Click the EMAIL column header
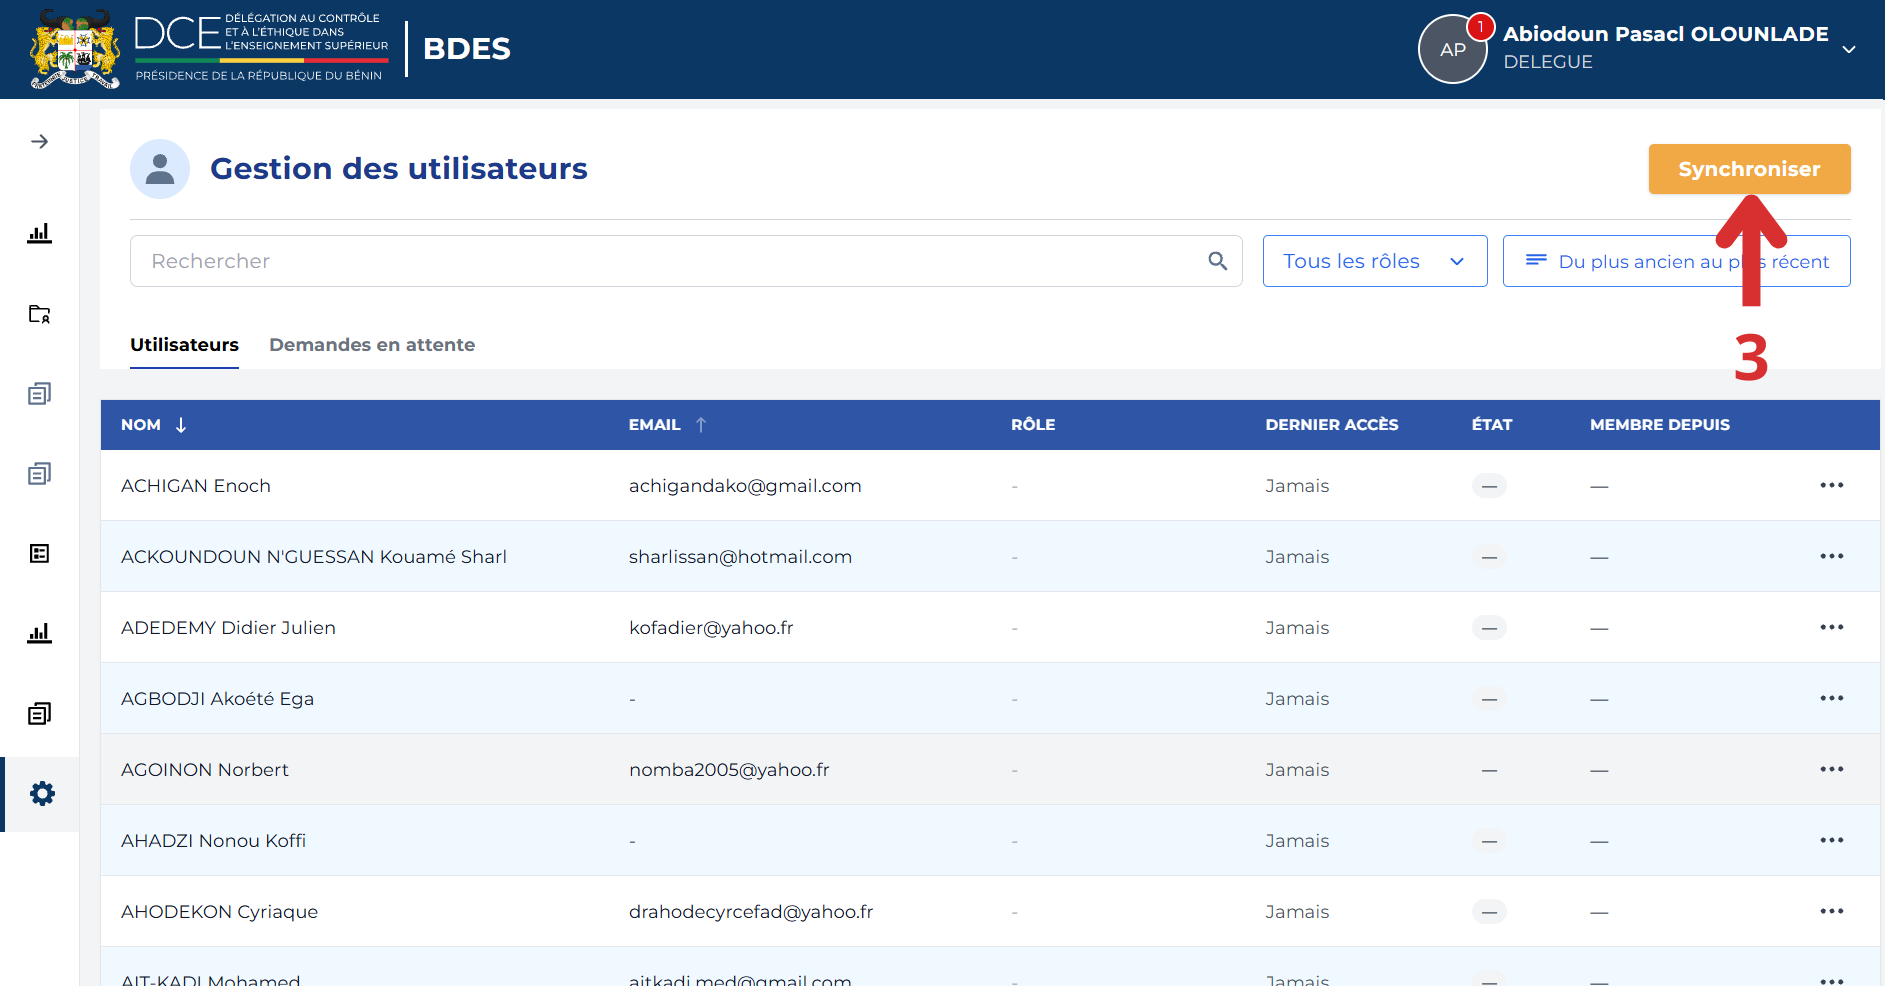Image resolution: width=1885 pixels, height=986 pixels. point(654,425)
